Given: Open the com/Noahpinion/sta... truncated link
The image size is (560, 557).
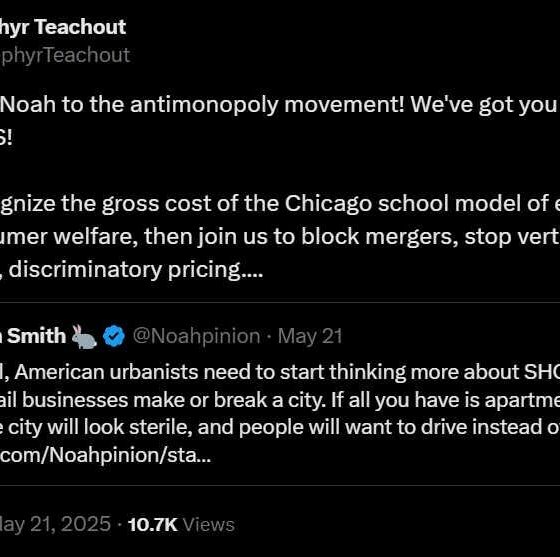Looking at the screenshot, I should pyautogui.click(x=105, y=455).
